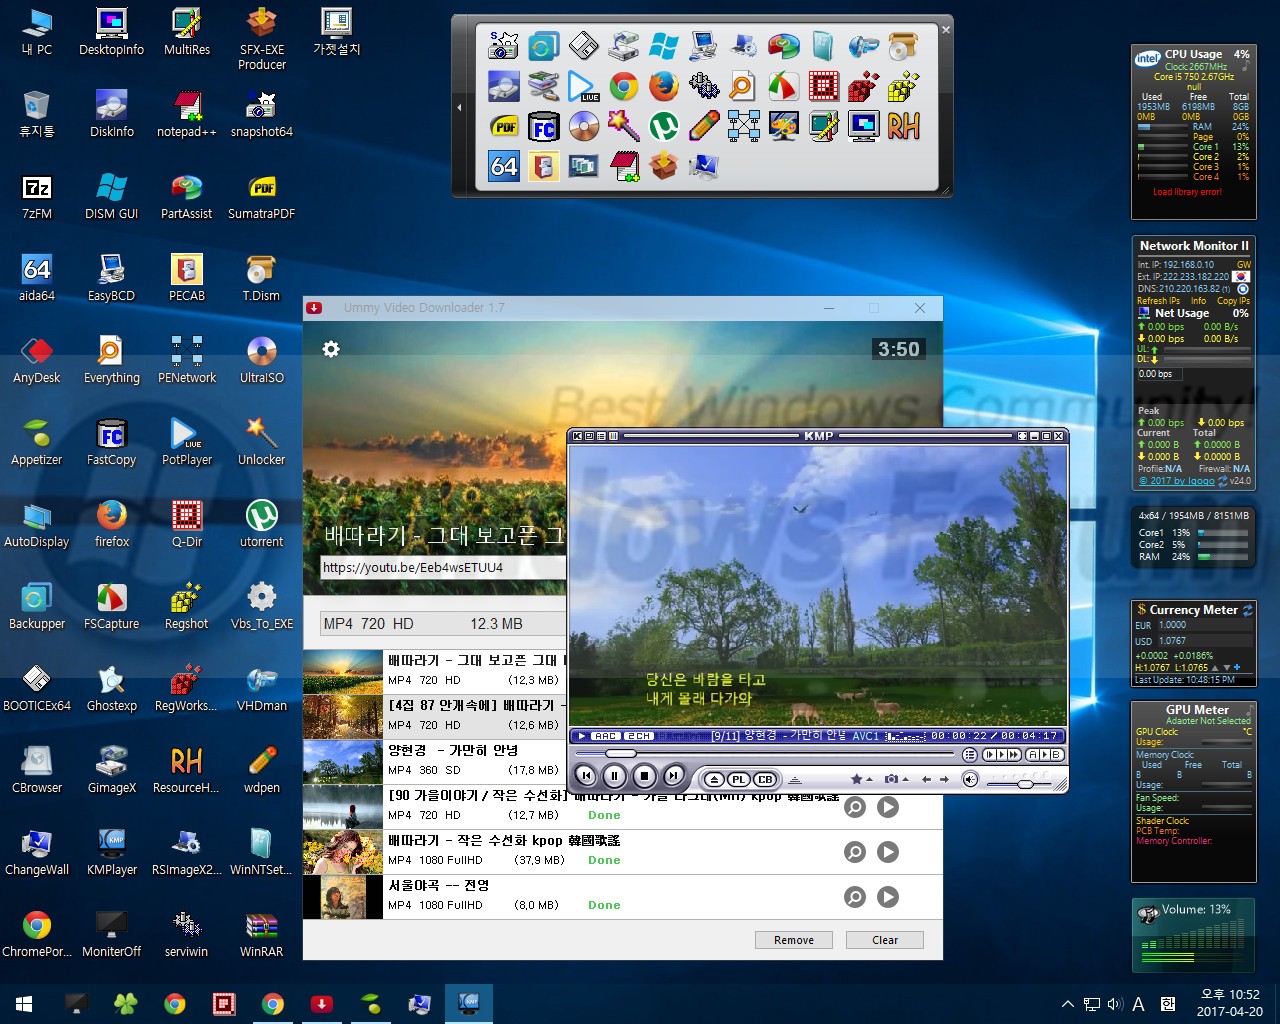Screen dimensions: 1280x1024
Task: Collapse launcher panel with left arrow
Action: [x=459, y=107]
